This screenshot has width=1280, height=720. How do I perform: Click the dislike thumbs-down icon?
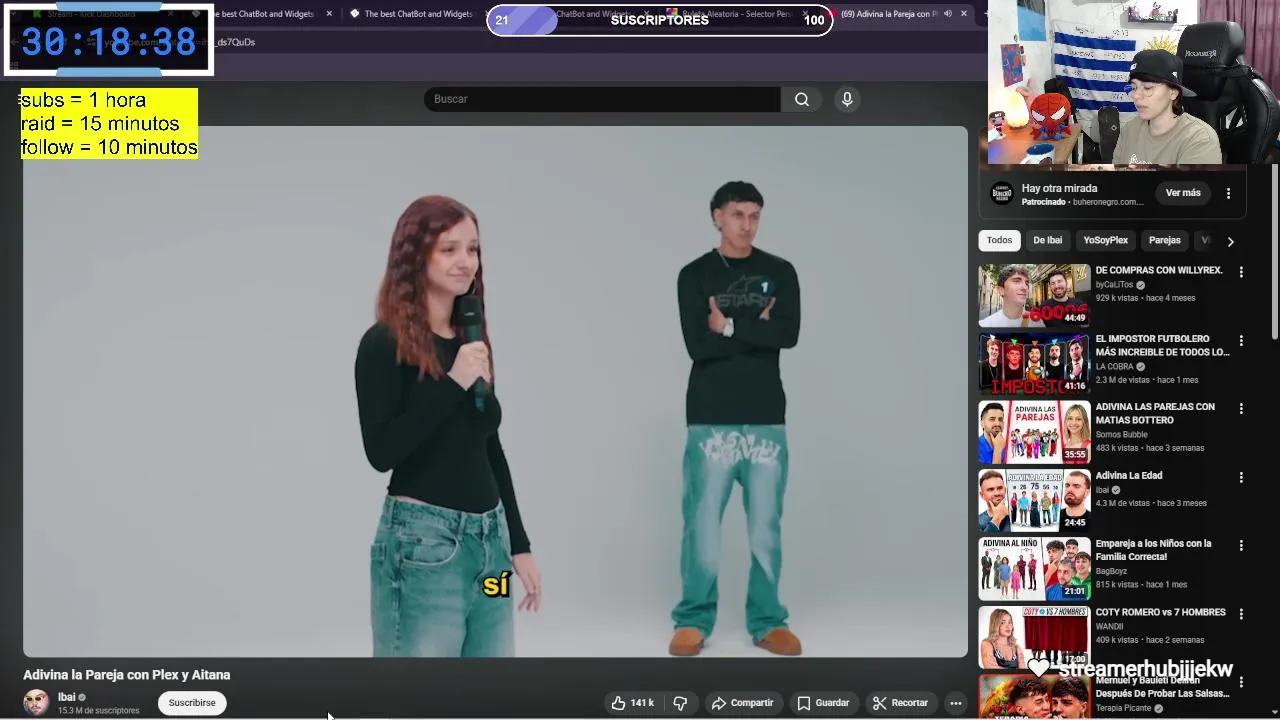tap(680, 703)
